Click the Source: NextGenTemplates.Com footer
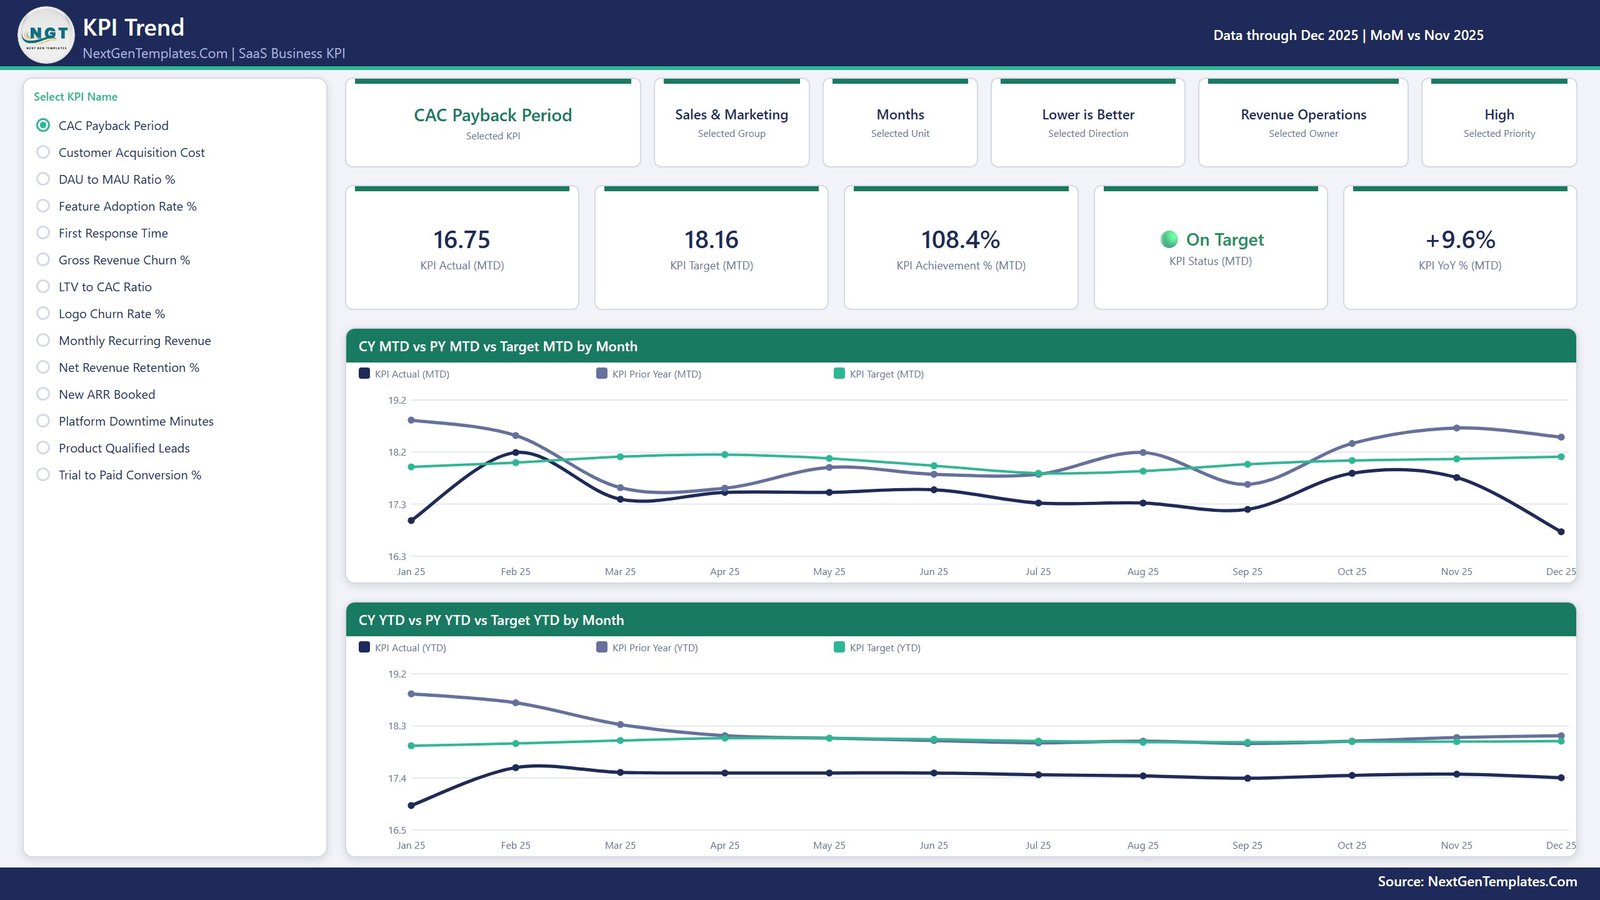Viewport: 1600px width, 900px height. click(1477, 881)
